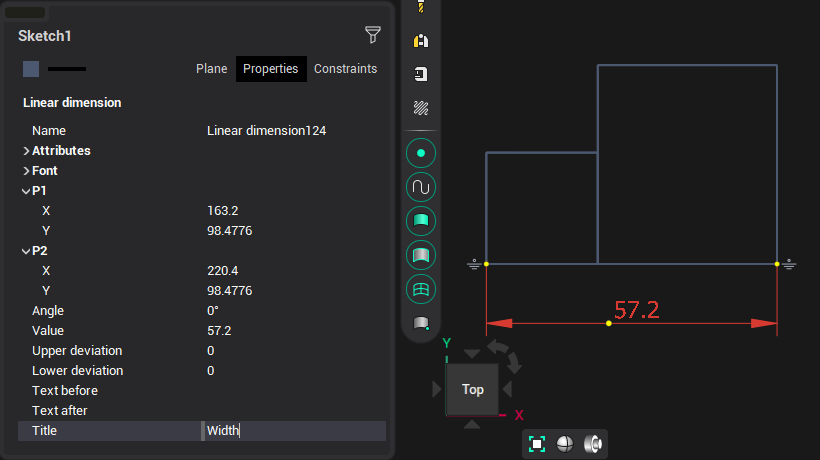Viewport: 820px width, 460px height.
Task: Click the Top face of view cube
Action: 473,389
